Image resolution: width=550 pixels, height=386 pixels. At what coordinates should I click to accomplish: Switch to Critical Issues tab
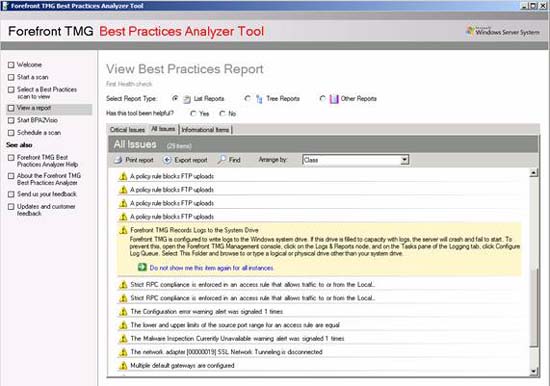pos(127,130)
